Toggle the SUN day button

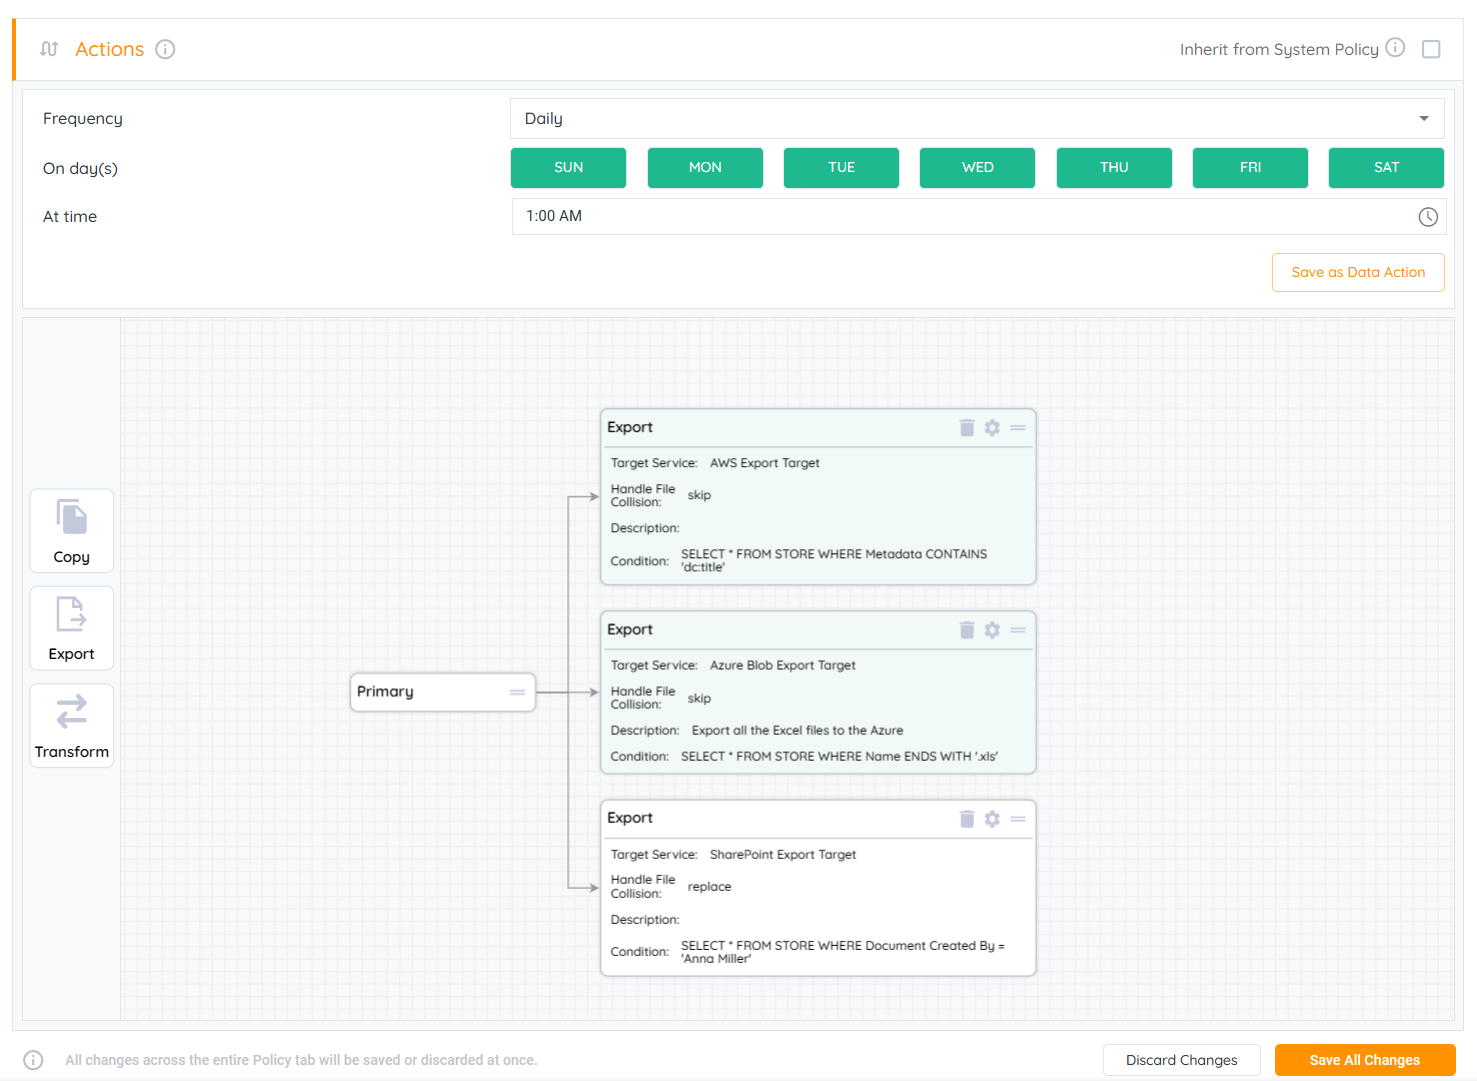(x=568, y=168)
